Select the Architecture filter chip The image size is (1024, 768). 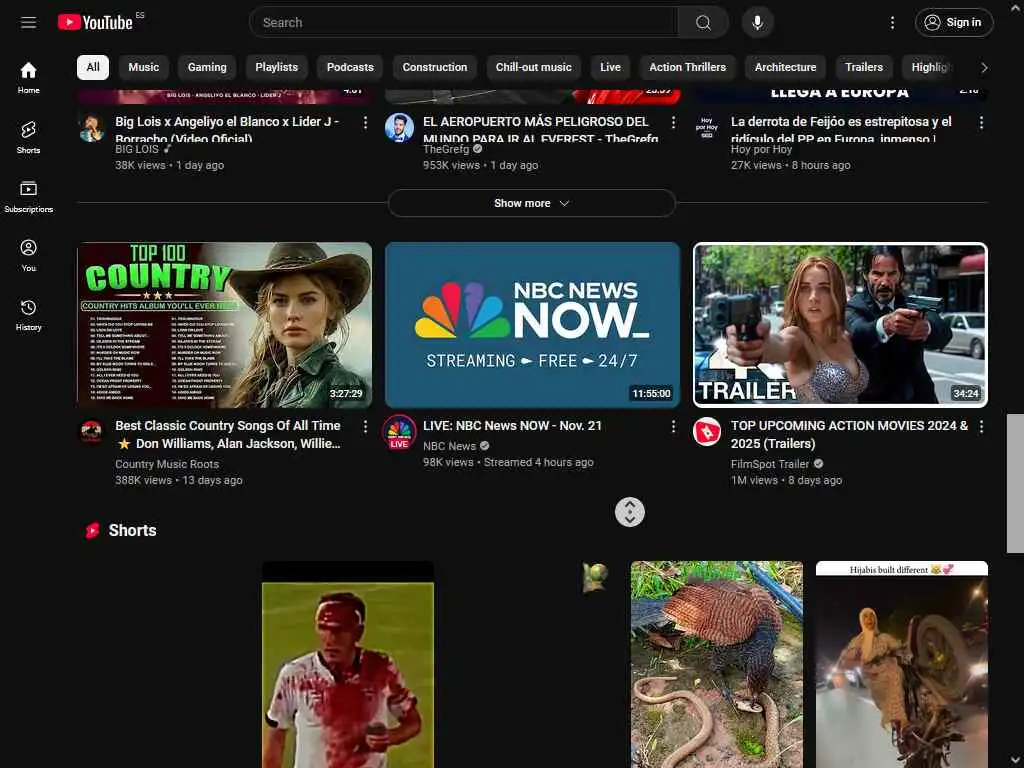point(786,67)
